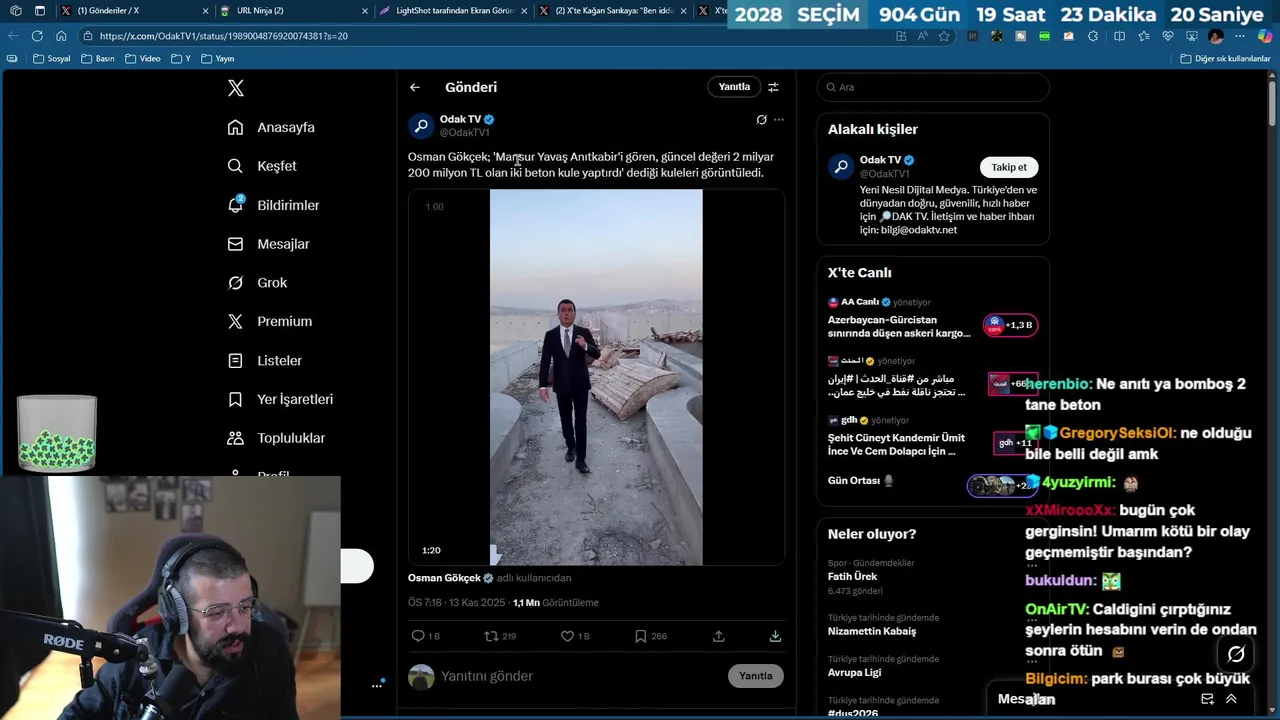
Task: Switch to the Gönderiler / X tab
Action: (136, 11)
